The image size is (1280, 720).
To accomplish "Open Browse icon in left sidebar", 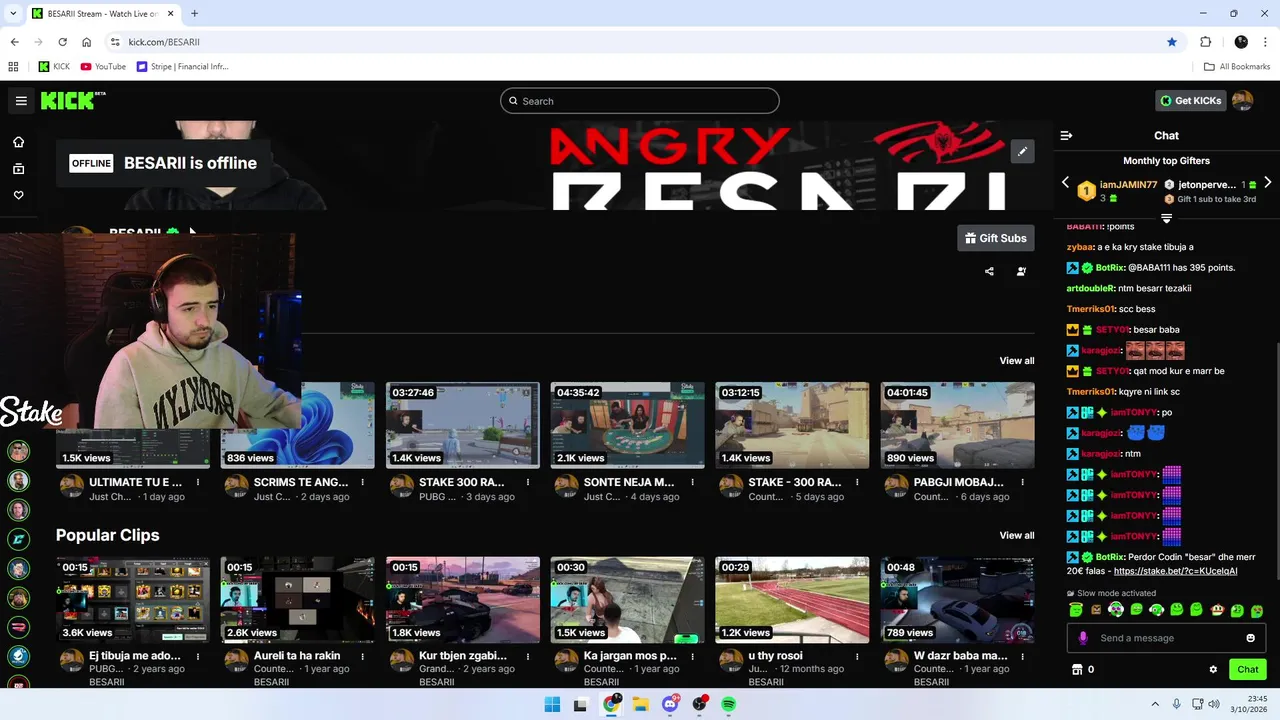I will coord(18,169).
